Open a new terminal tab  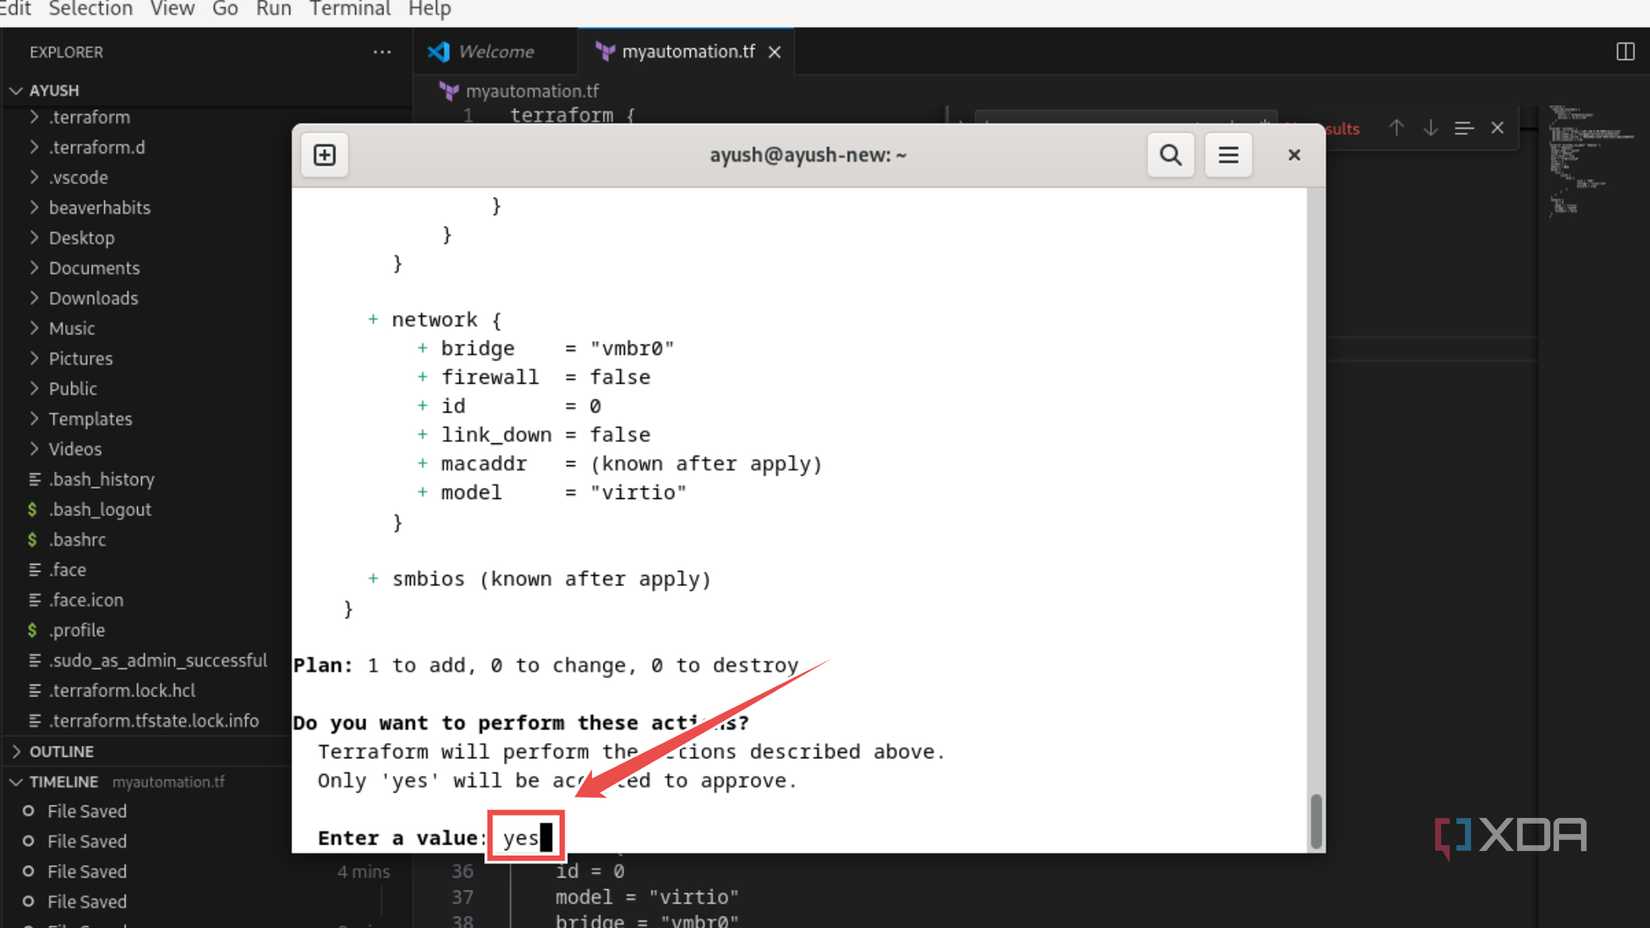(x=323, y=154)
